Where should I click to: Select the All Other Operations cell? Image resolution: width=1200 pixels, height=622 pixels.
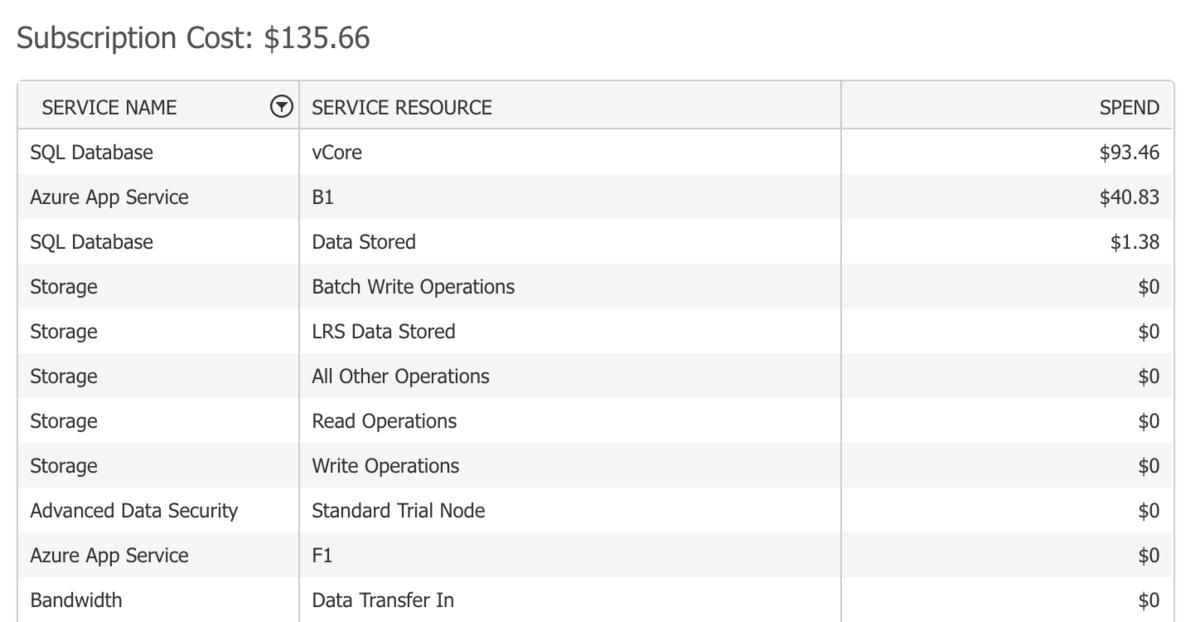click(401, 377)
